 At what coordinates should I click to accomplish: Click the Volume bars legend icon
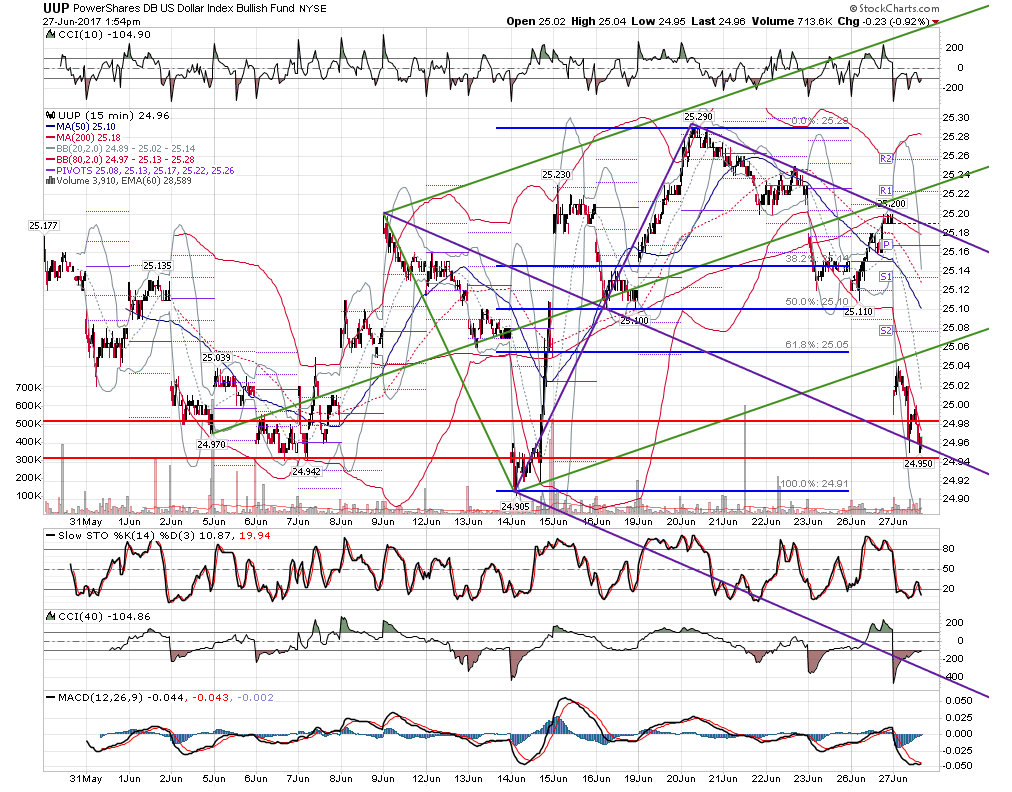tap(50, 181)
